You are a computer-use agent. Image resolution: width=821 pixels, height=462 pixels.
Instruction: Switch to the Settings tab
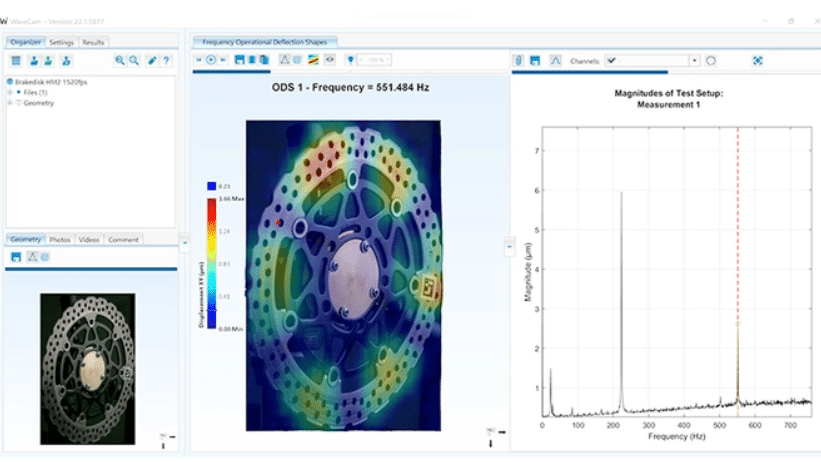(61, 42)
